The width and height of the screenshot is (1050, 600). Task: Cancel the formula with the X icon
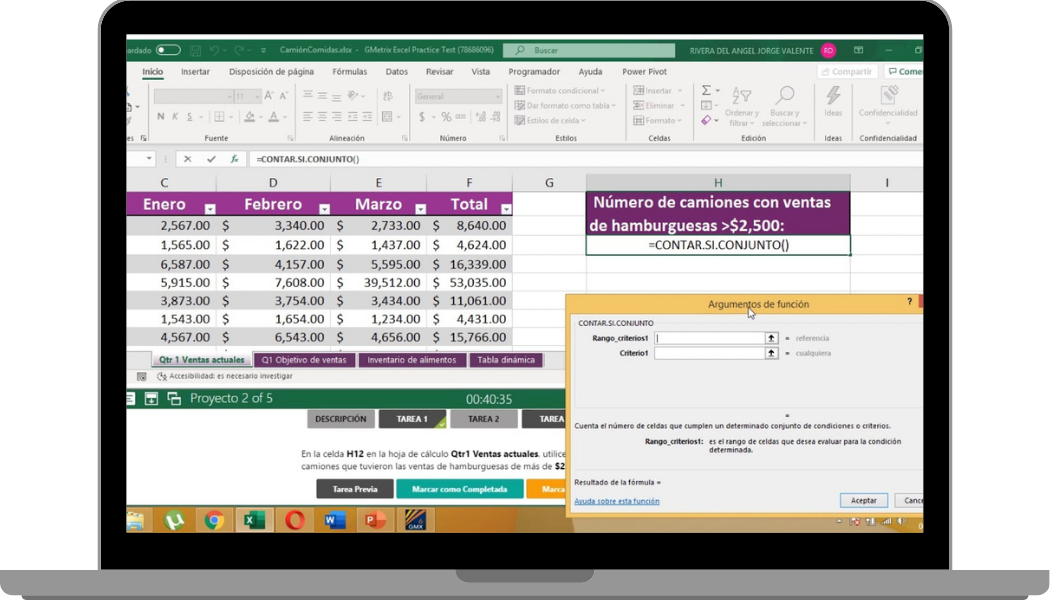(187, 159)
